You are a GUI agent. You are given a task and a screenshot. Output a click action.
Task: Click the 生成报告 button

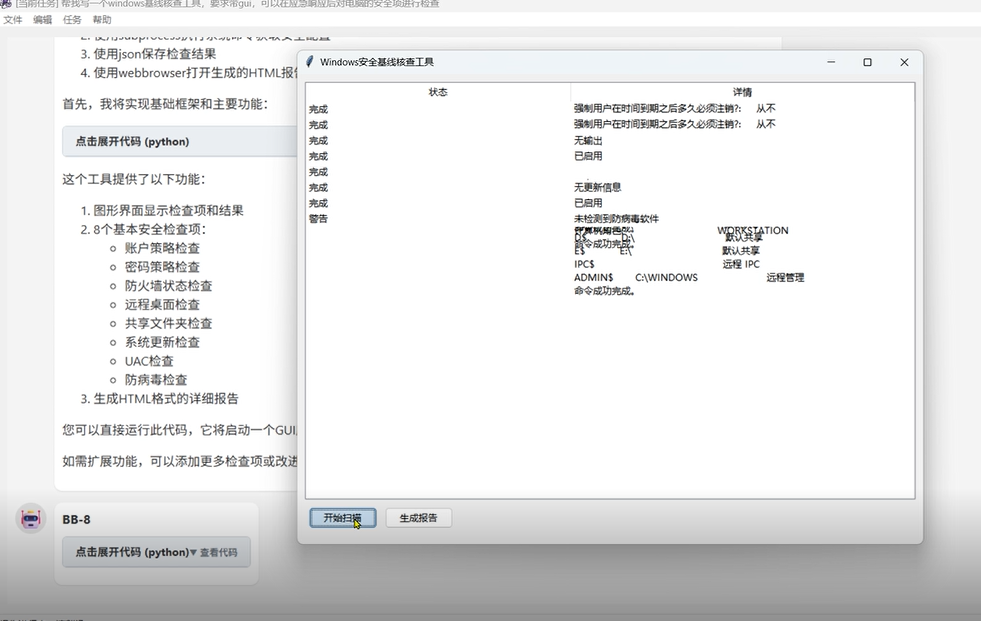[419, 518]
